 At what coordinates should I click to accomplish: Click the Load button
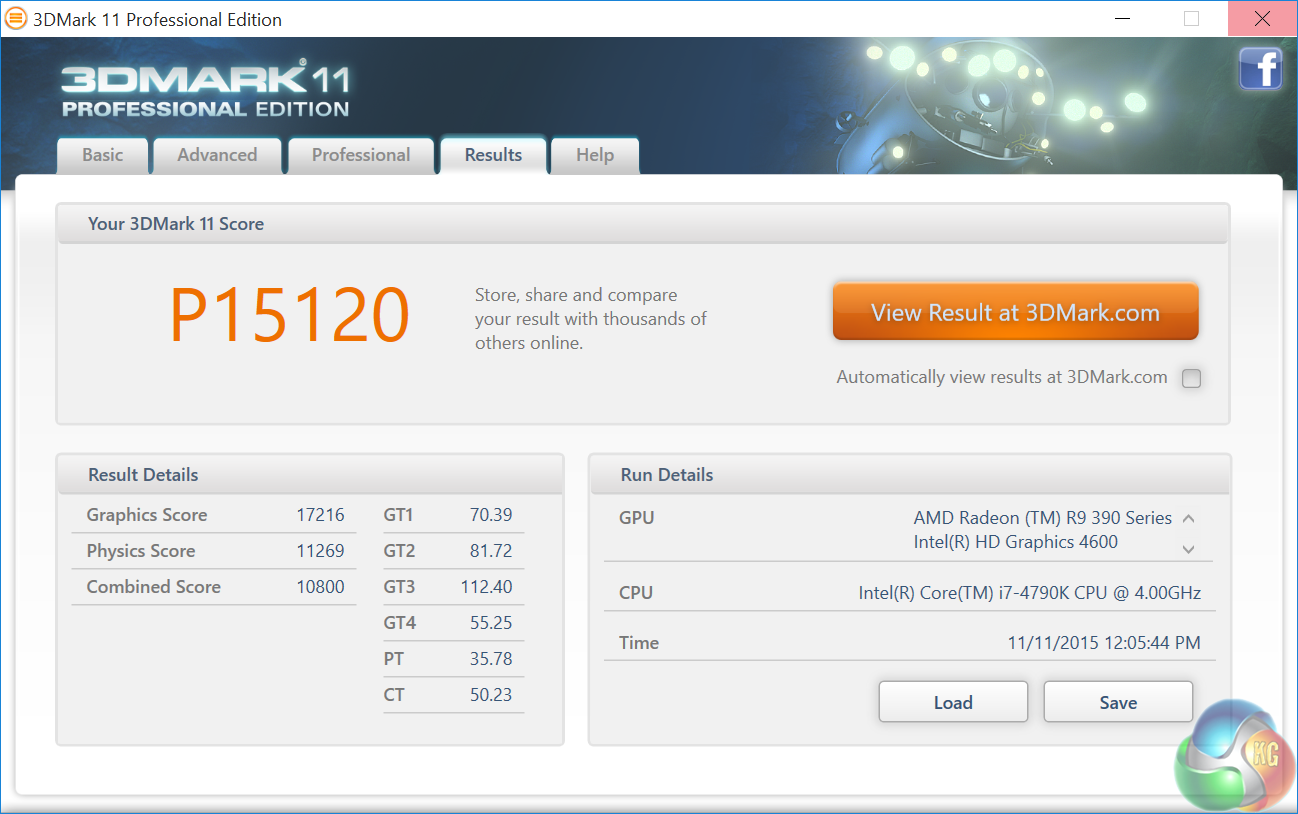pos(953,702)
